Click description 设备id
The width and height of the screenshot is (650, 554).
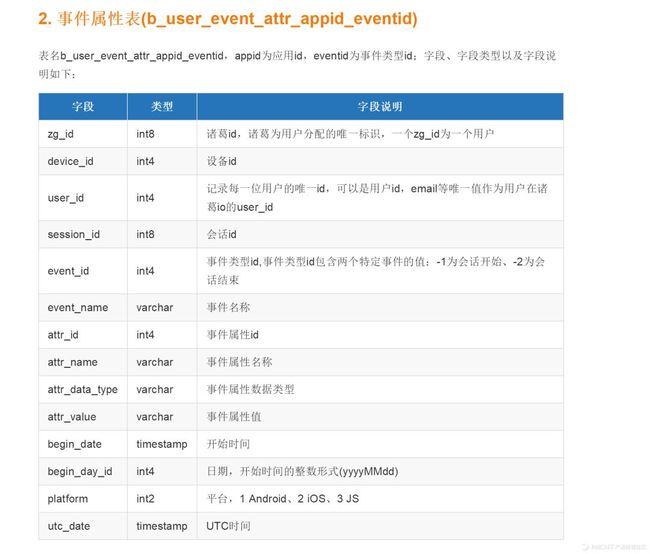click(x=222, y=161)
